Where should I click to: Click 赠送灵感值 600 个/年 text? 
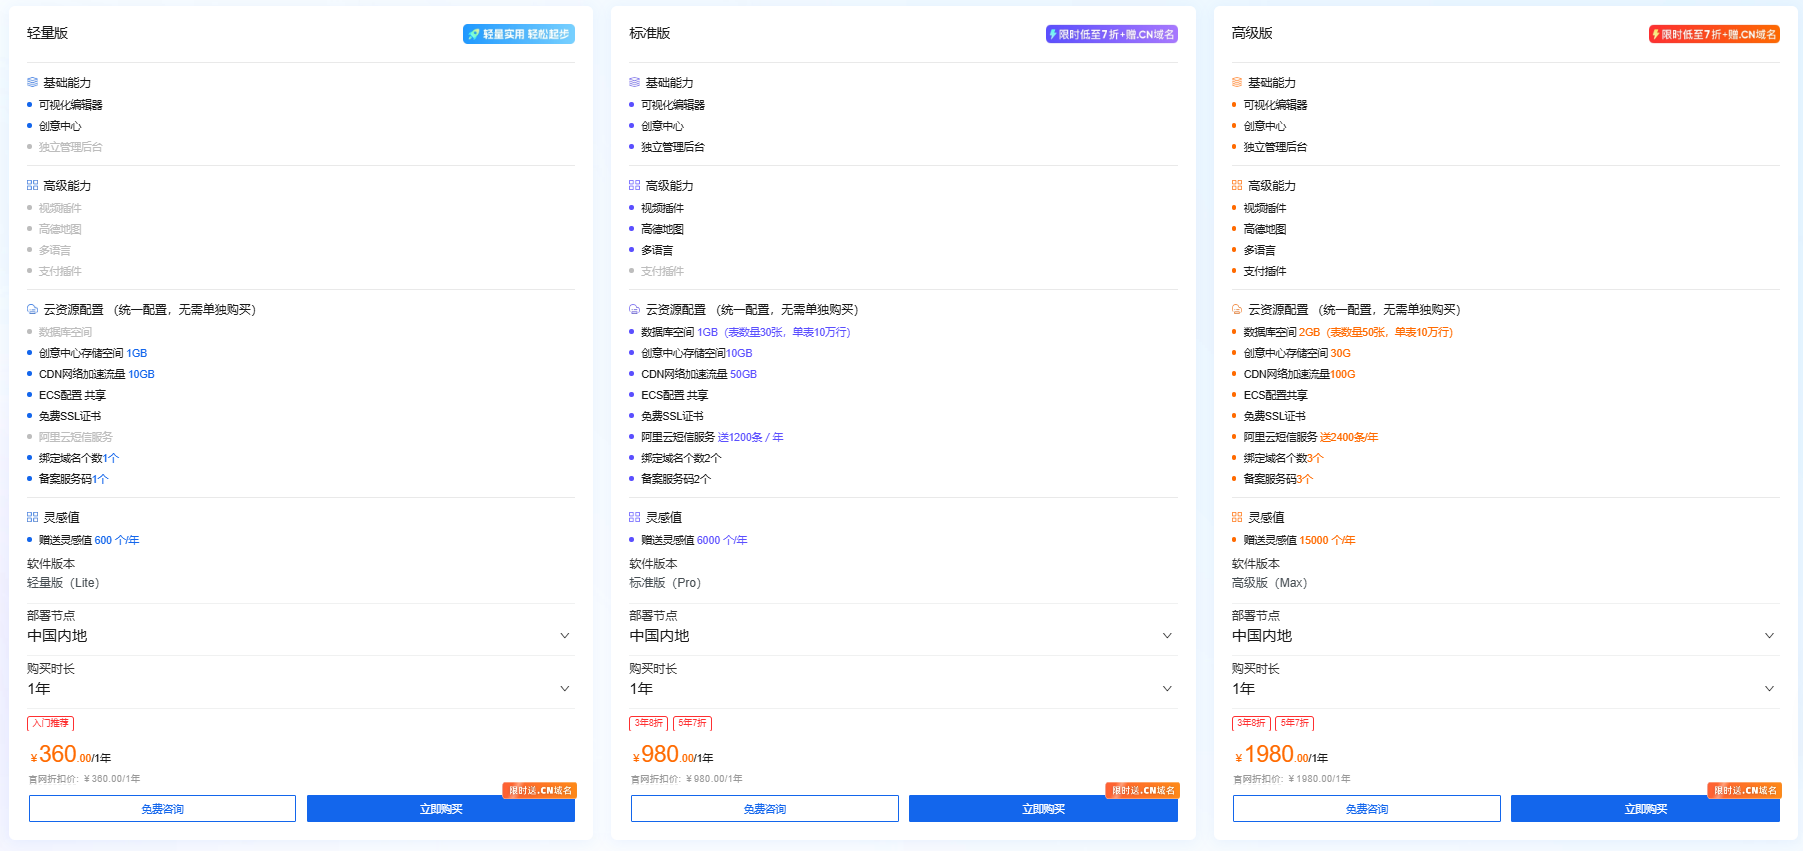point(89,540)
